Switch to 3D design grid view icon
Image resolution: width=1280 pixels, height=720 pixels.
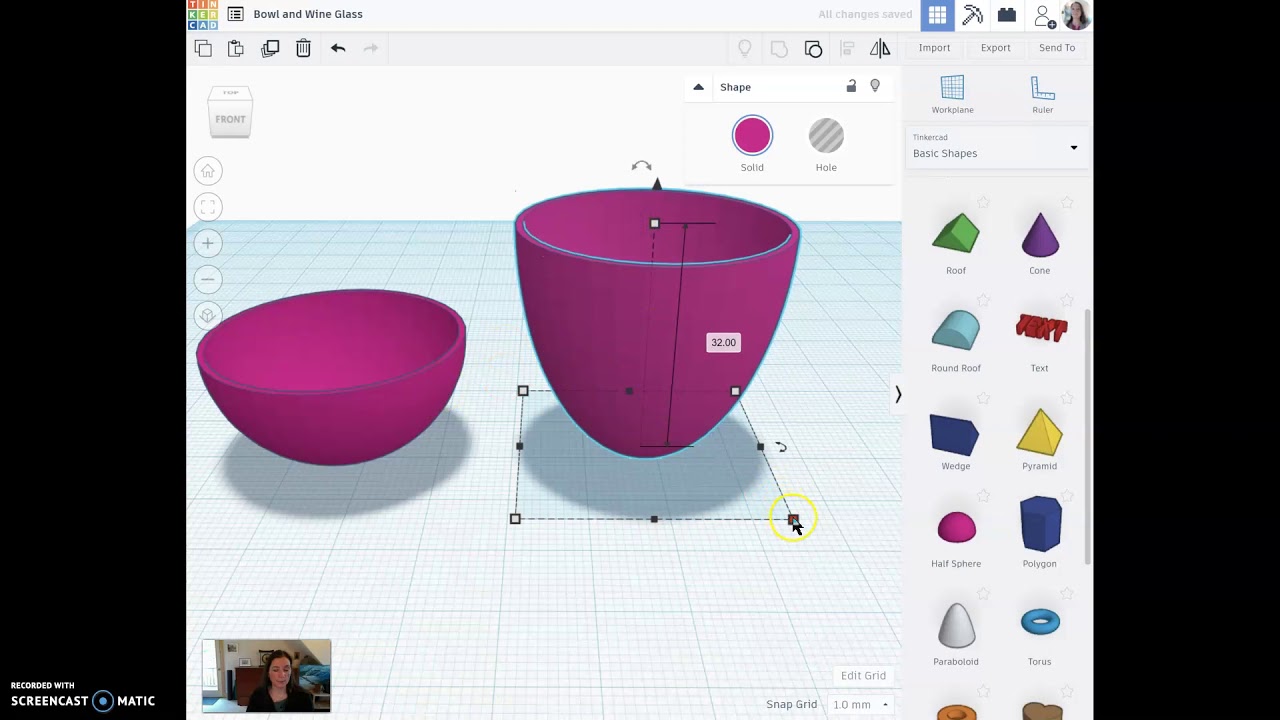(937, 15)
